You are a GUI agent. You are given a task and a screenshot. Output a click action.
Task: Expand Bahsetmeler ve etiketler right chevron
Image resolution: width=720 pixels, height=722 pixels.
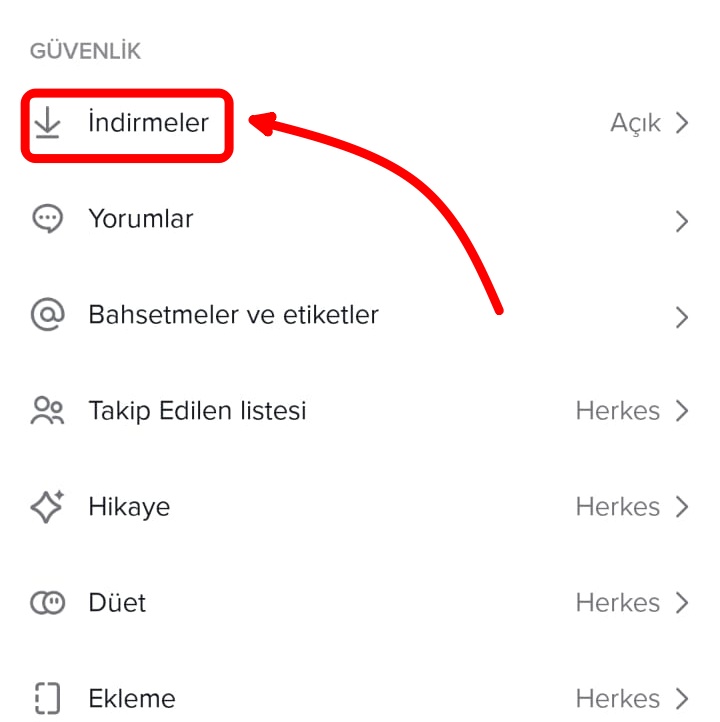pyautogui.click(x=682, y=317)
